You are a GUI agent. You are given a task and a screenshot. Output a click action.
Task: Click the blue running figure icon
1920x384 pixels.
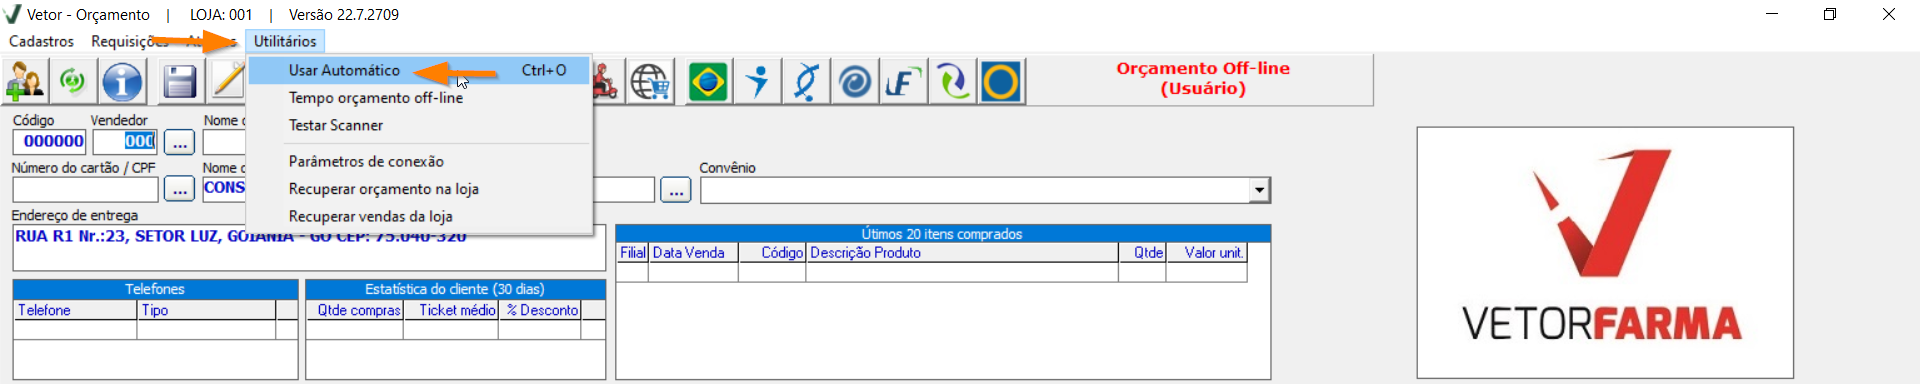click(758, 81)
